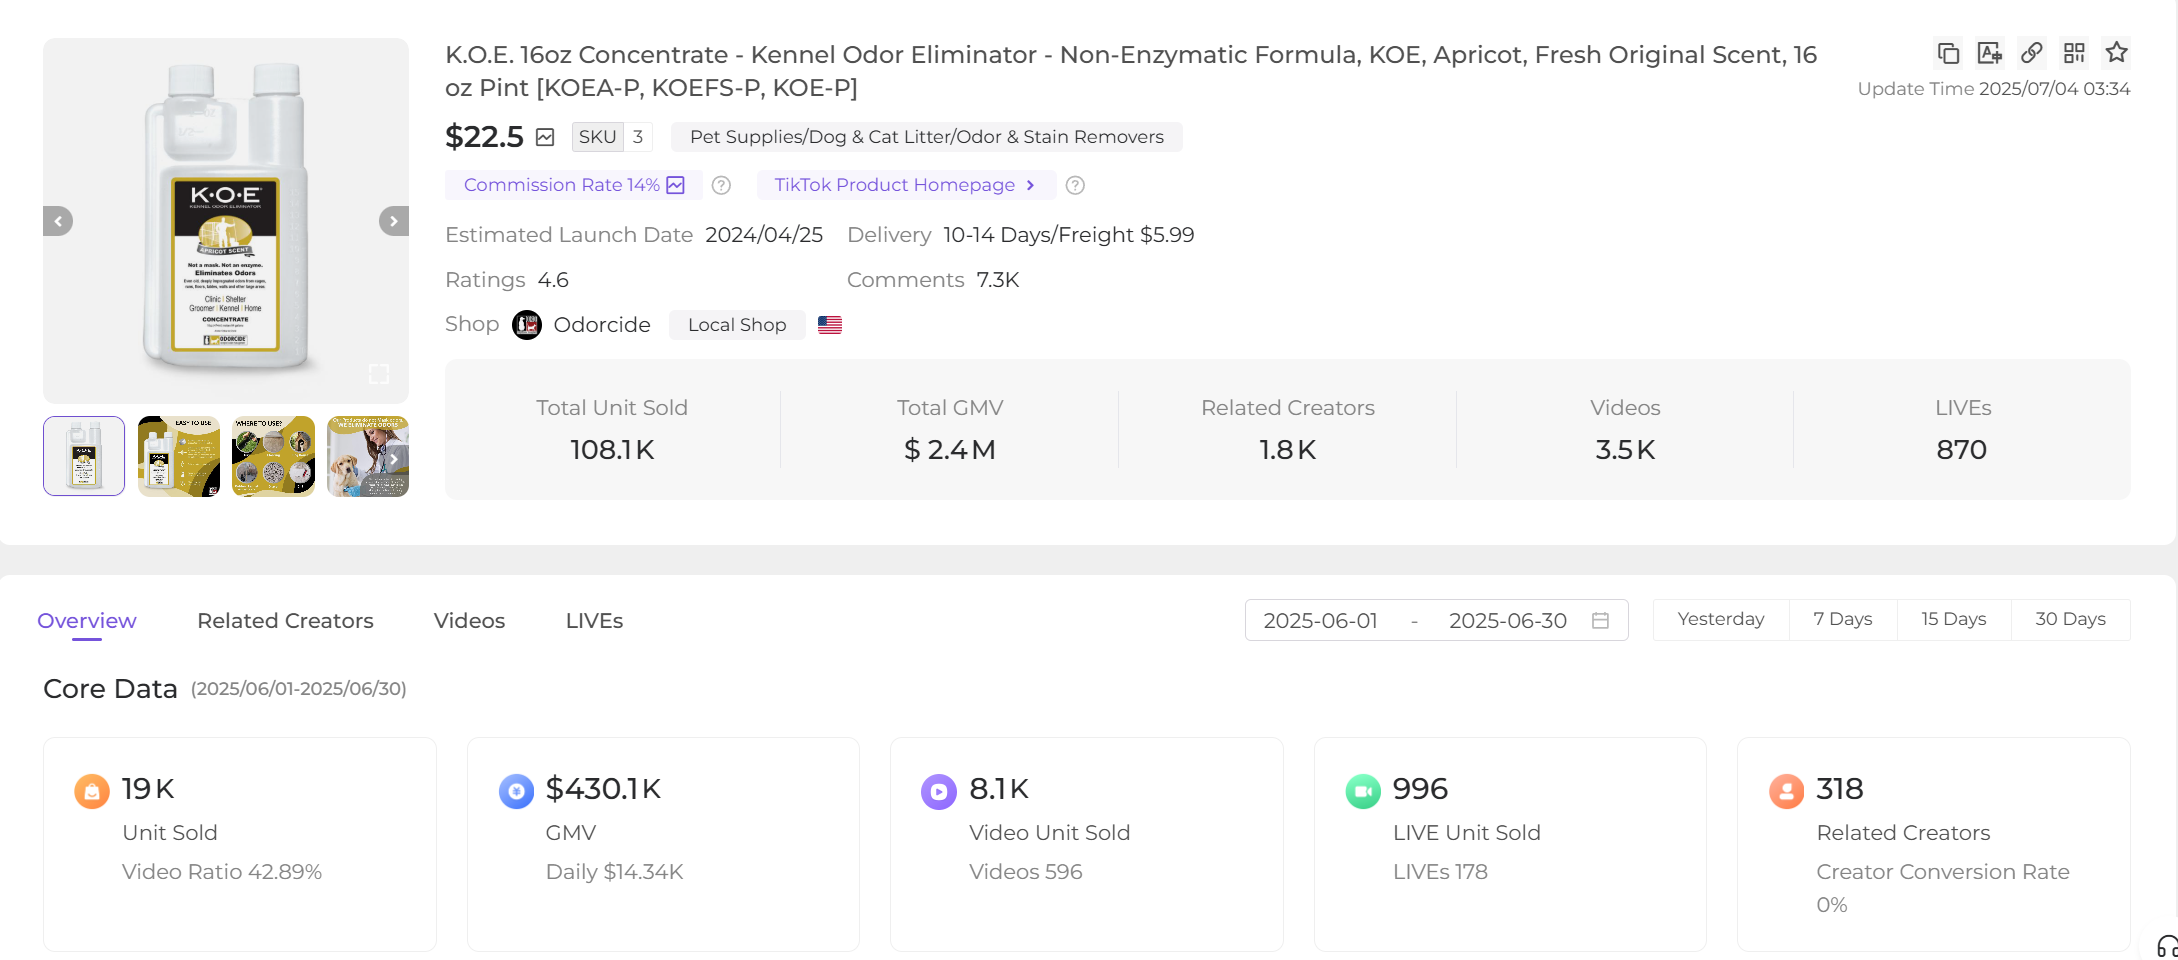Enlarge the main product image via fullscreen icon
Screen dimensions: 2178x960
click(379, 374)
